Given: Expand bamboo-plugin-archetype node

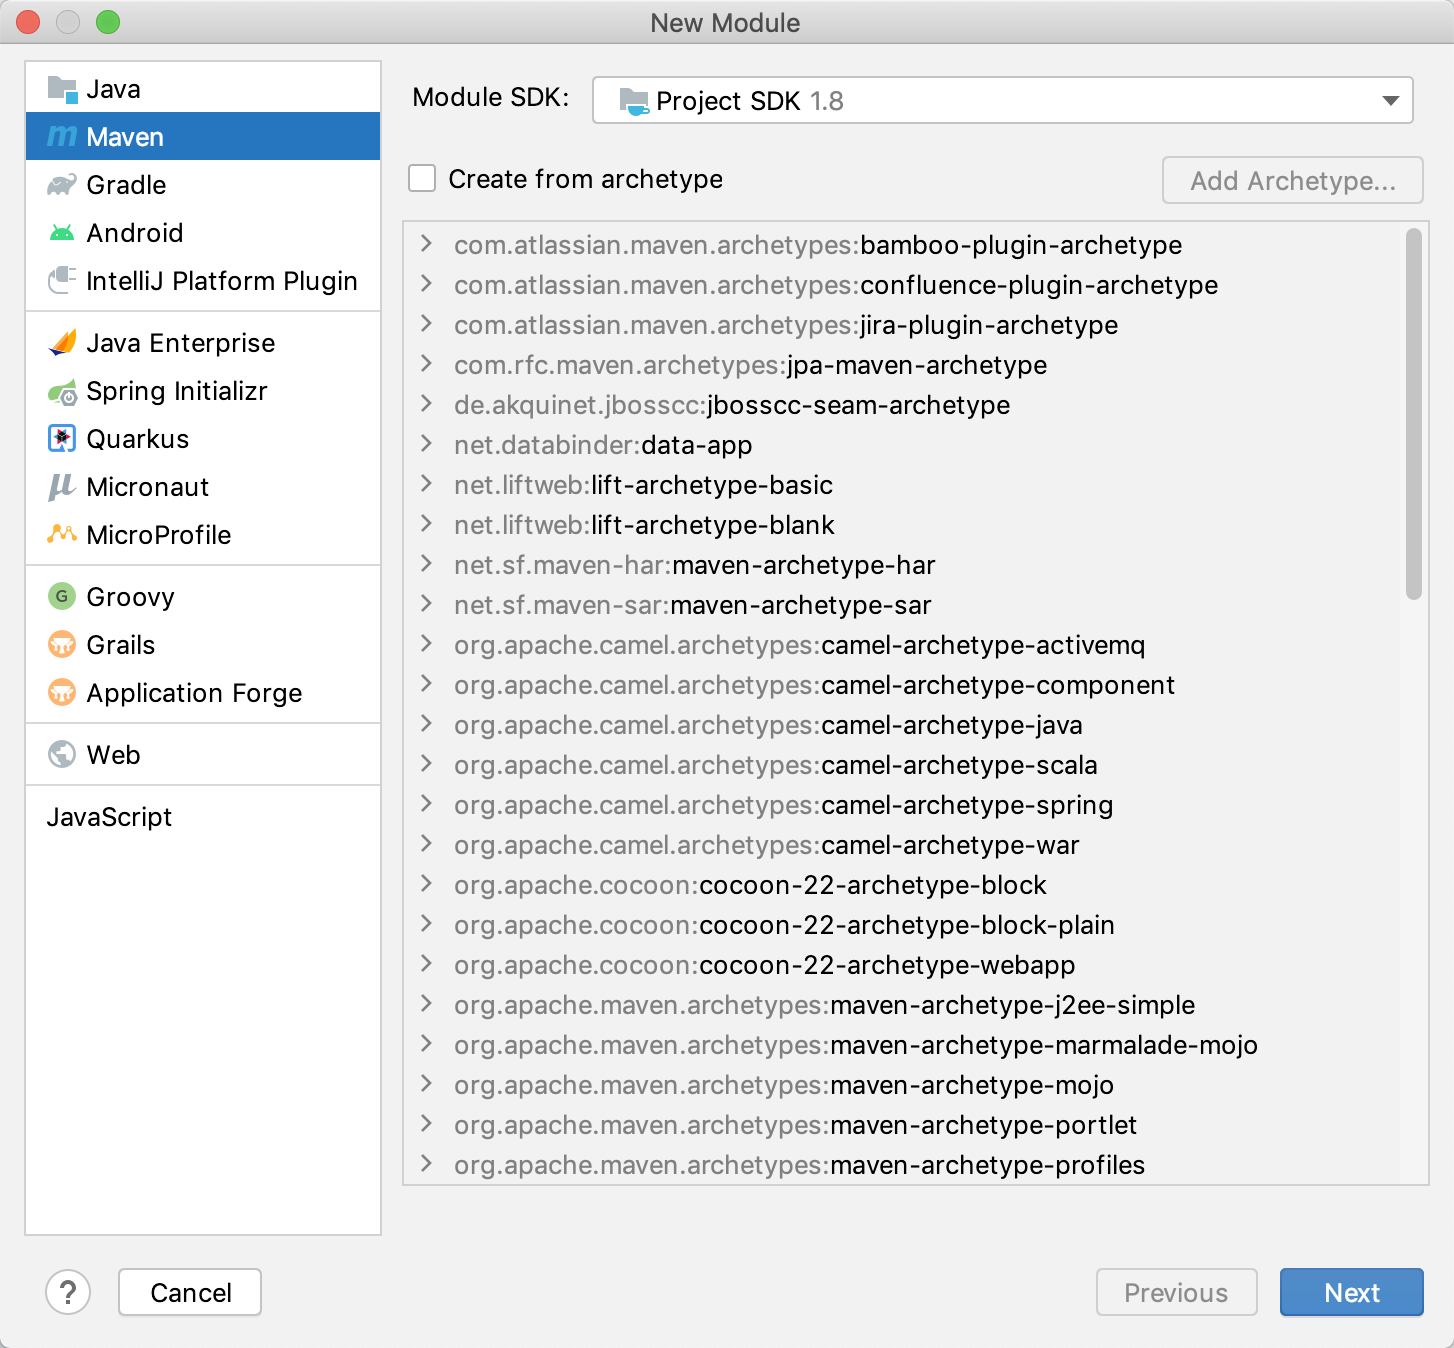Looking at the screenshot, I should click(x=427, y=244).
